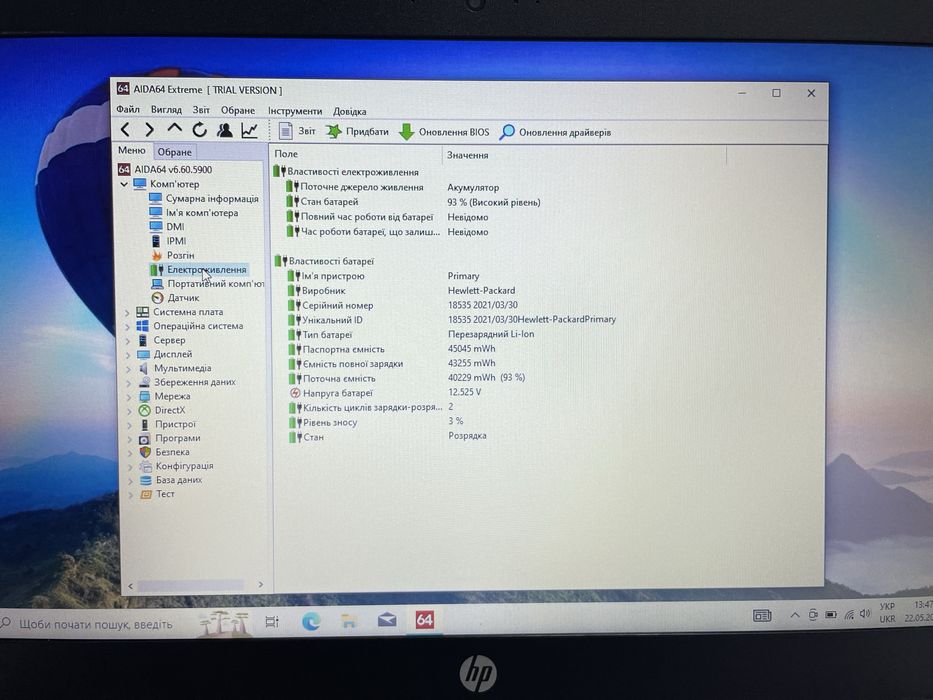Image resolution: width=933 pixels, height=700 pixels.
Task: Open File Explorer from taskbar
Action: [x=349, y=621]
